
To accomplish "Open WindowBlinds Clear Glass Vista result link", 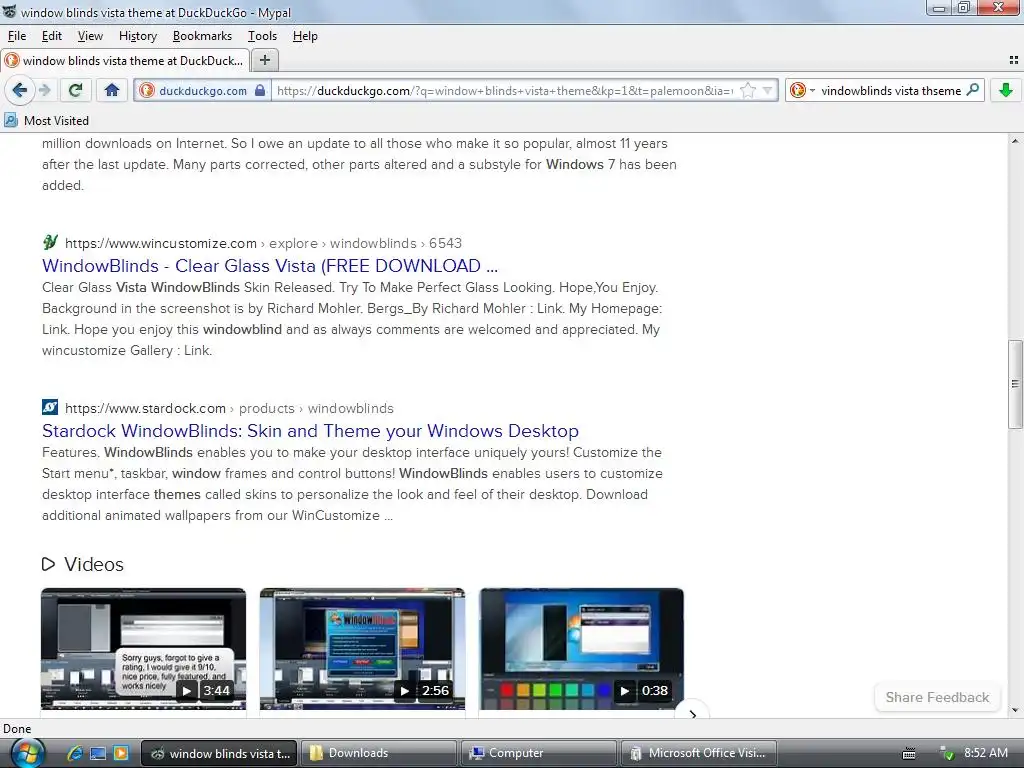I will coord(270,266).
